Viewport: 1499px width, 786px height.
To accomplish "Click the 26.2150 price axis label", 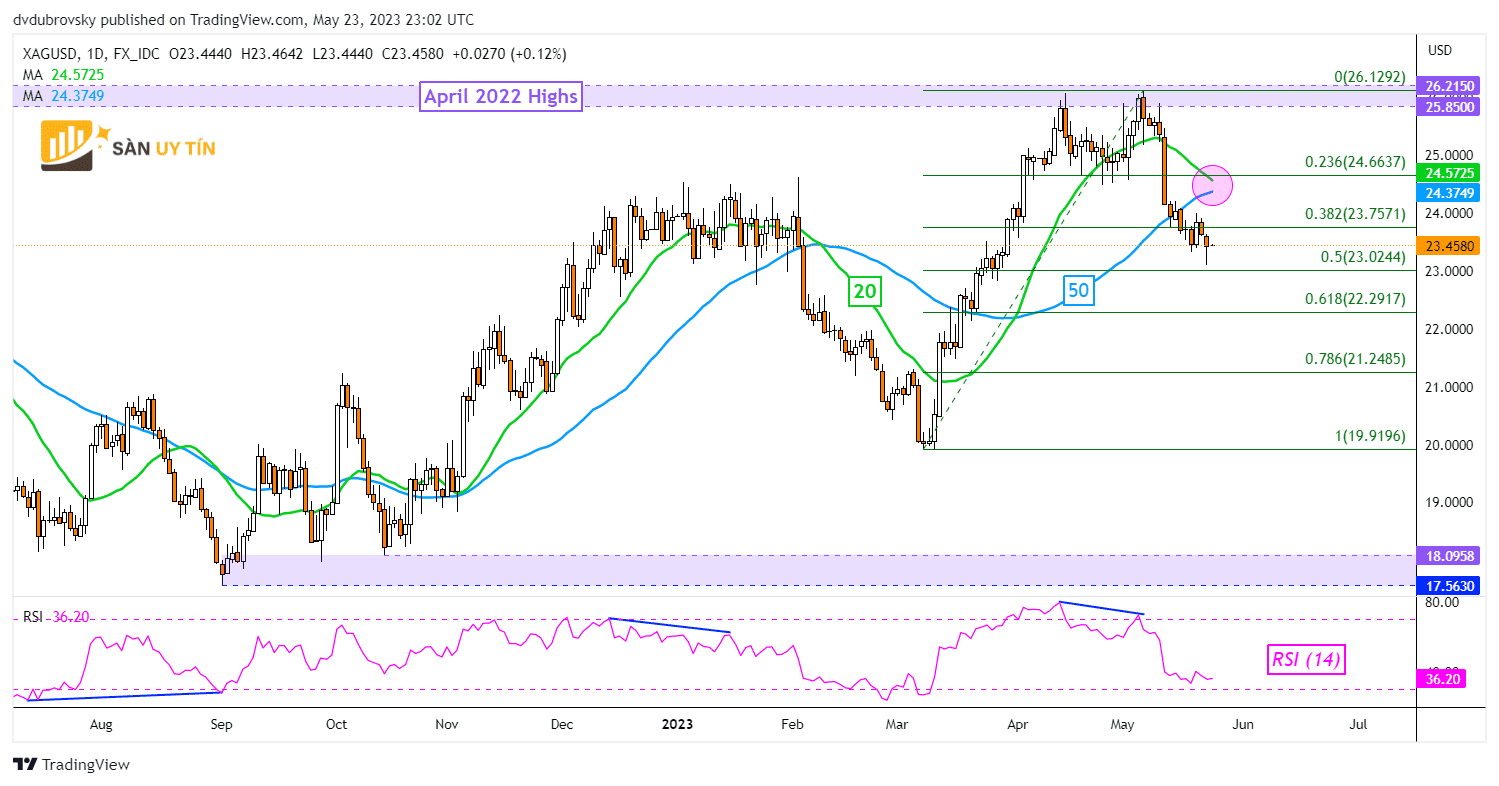I will (1449, 87).
